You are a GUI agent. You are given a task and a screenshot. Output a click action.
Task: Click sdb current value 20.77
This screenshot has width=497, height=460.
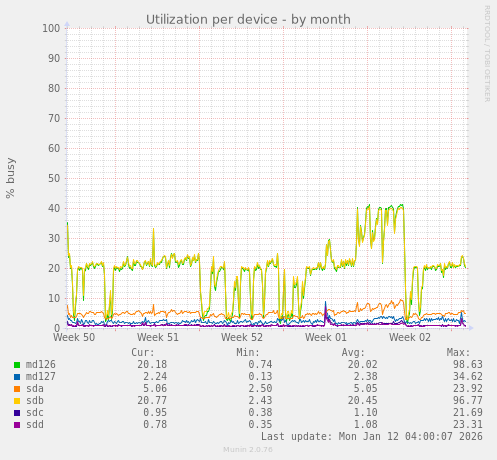click(152, 401)
